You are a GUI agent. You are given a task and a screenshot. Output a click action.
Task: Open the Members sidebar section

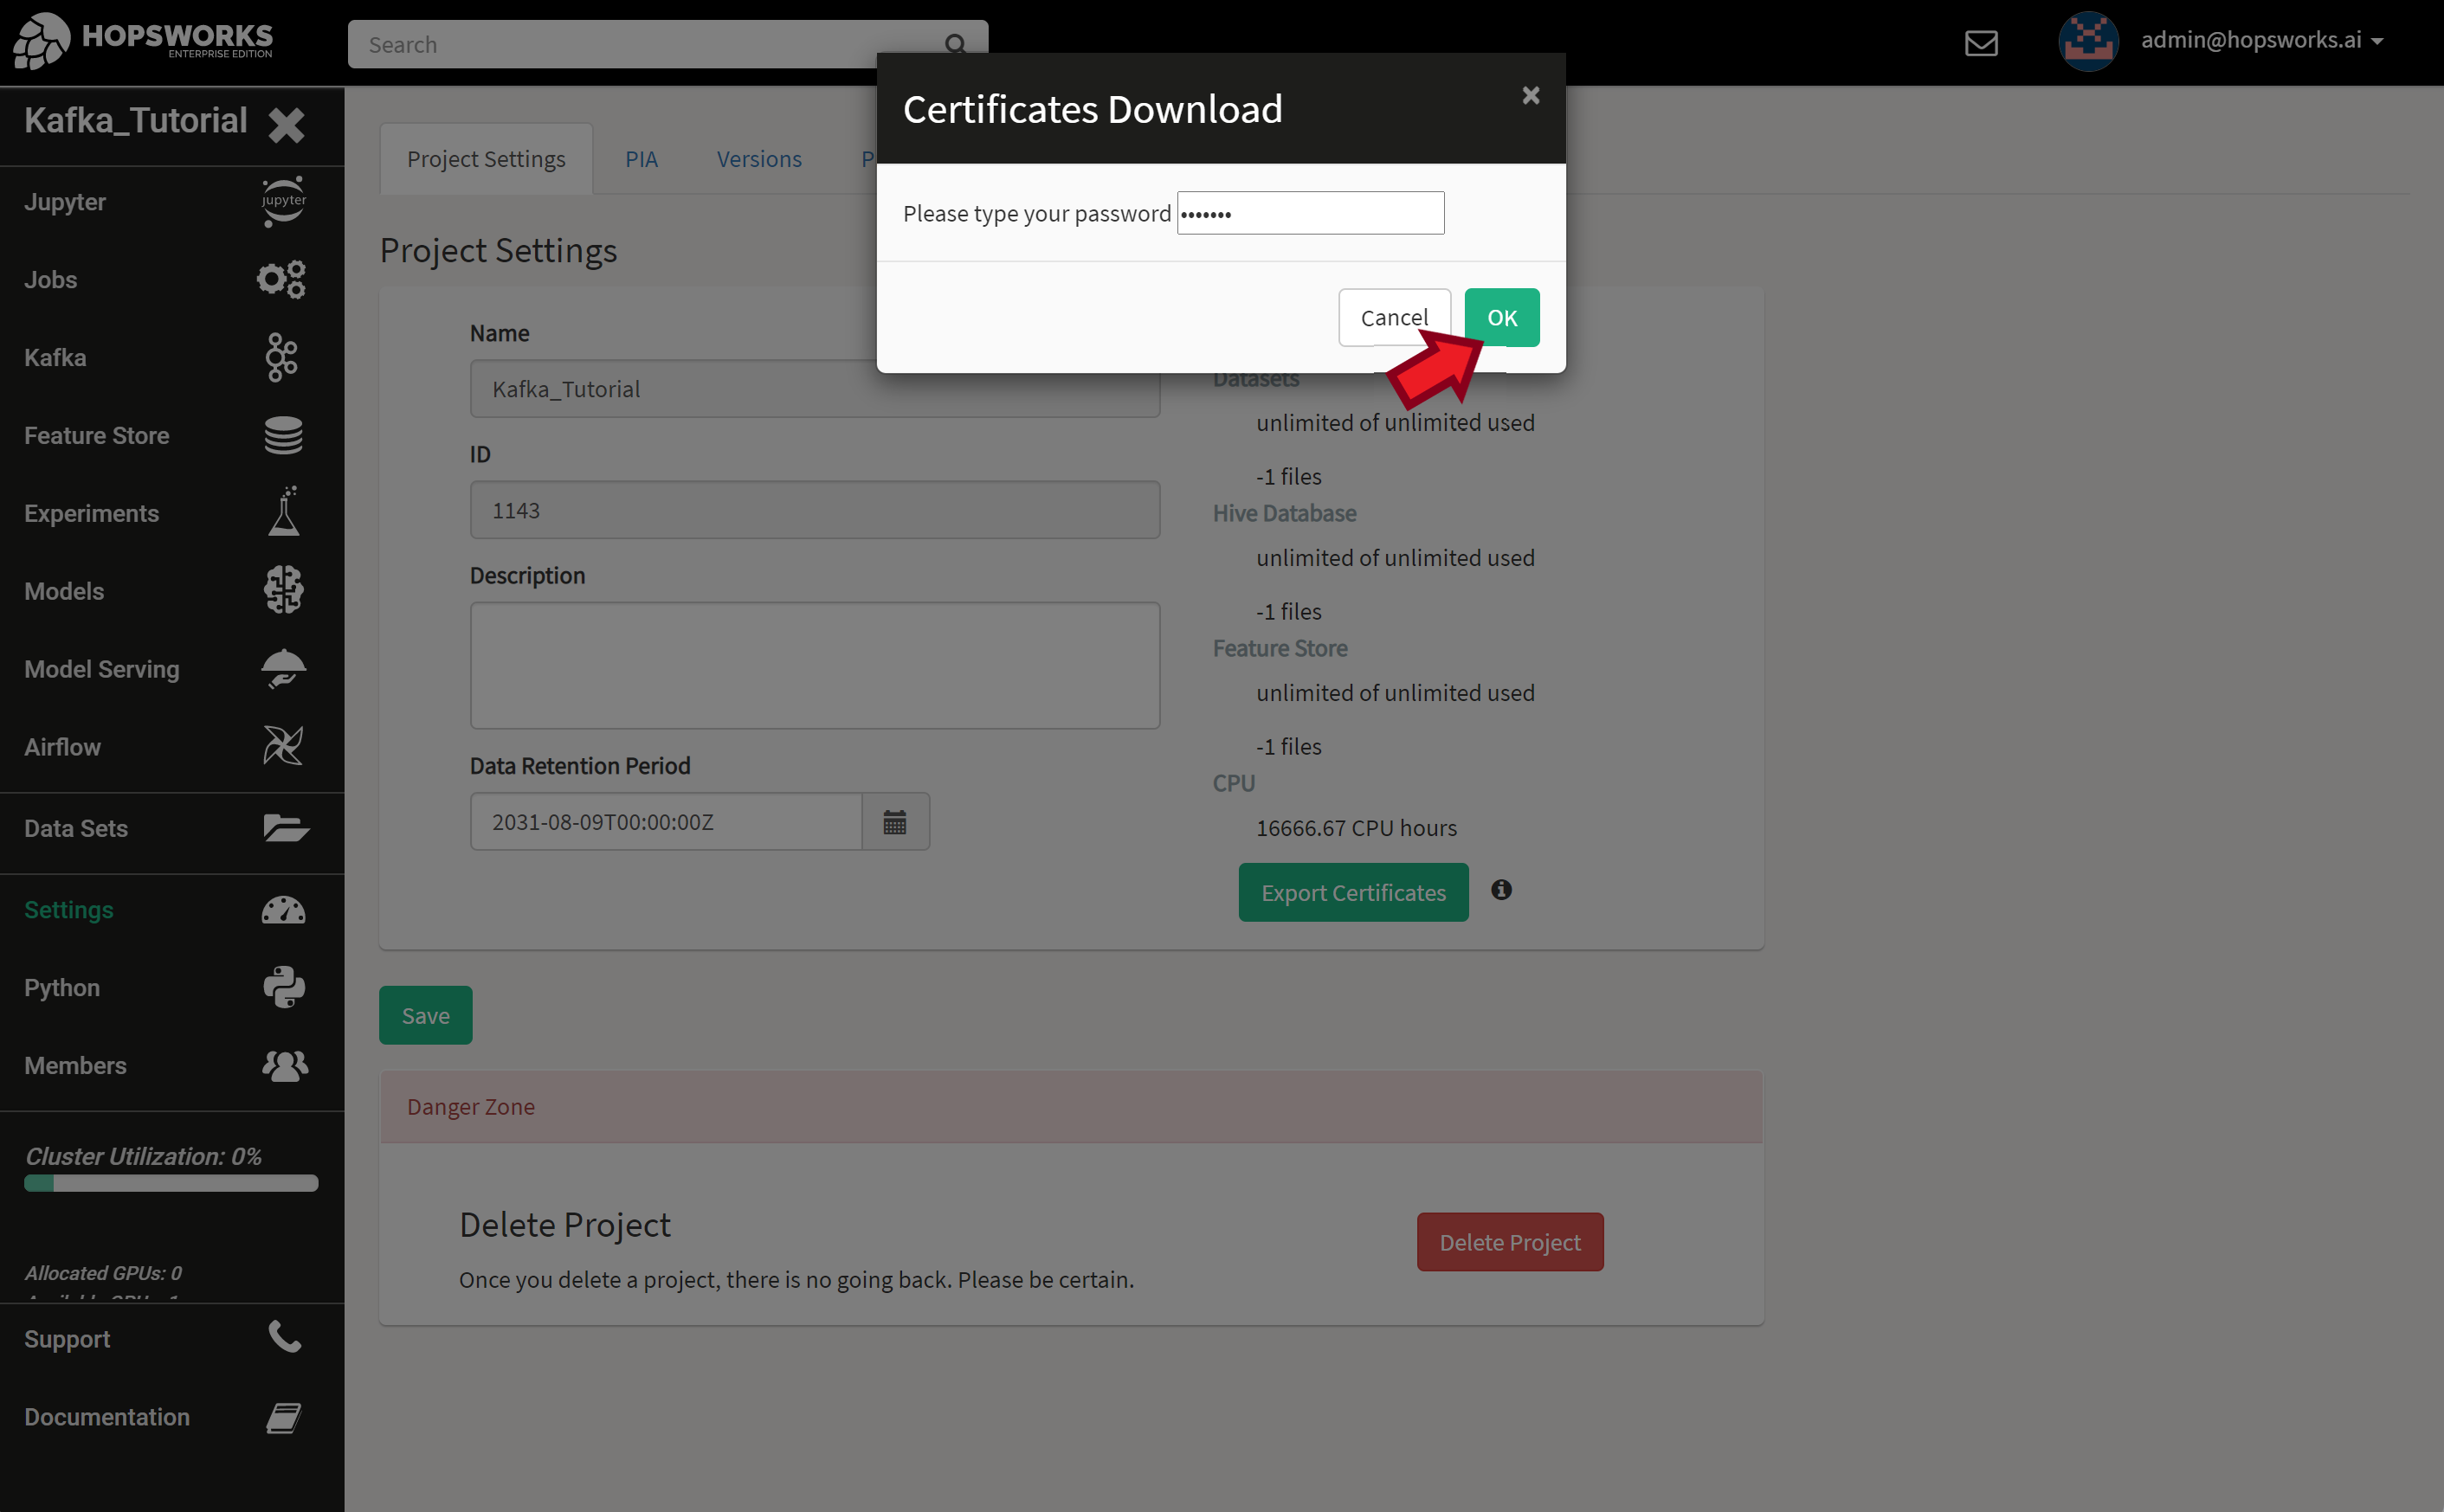point(75,1065)
